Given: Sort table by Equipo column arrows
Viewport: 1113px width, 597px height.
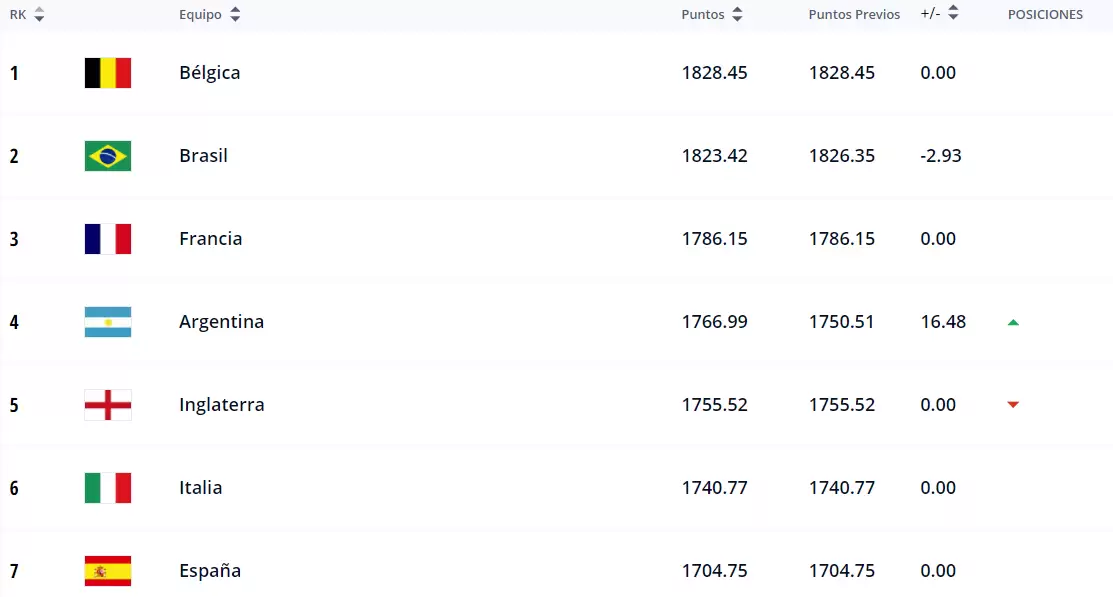Looking at the screenshot, I should point(235,15).
